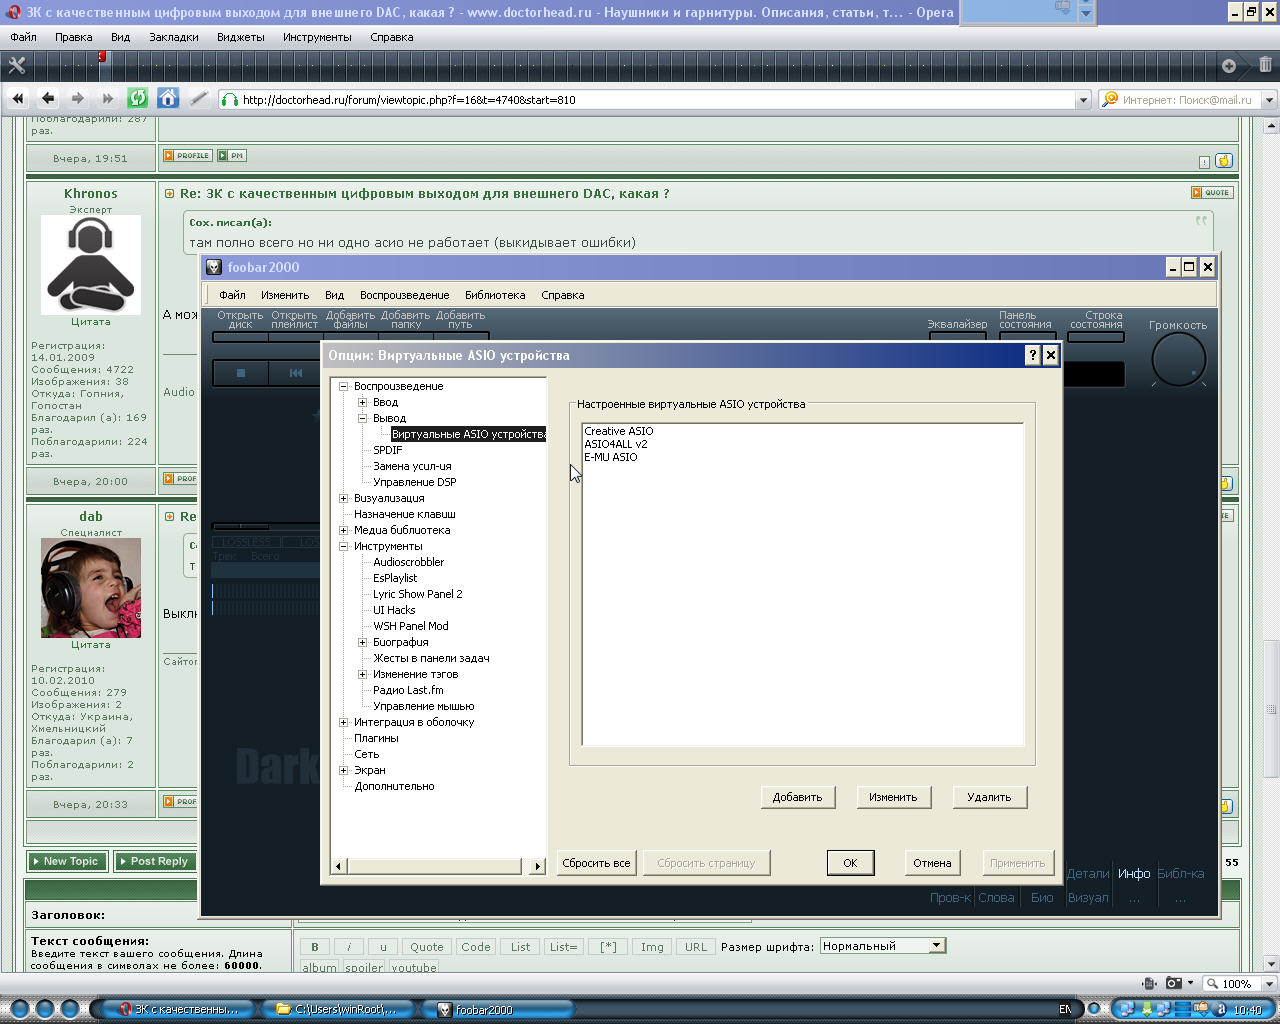Collapse the Вывод tree node
This screenshot has height=1024, width=1280.
pyautogui.click(x=363, y=418)
